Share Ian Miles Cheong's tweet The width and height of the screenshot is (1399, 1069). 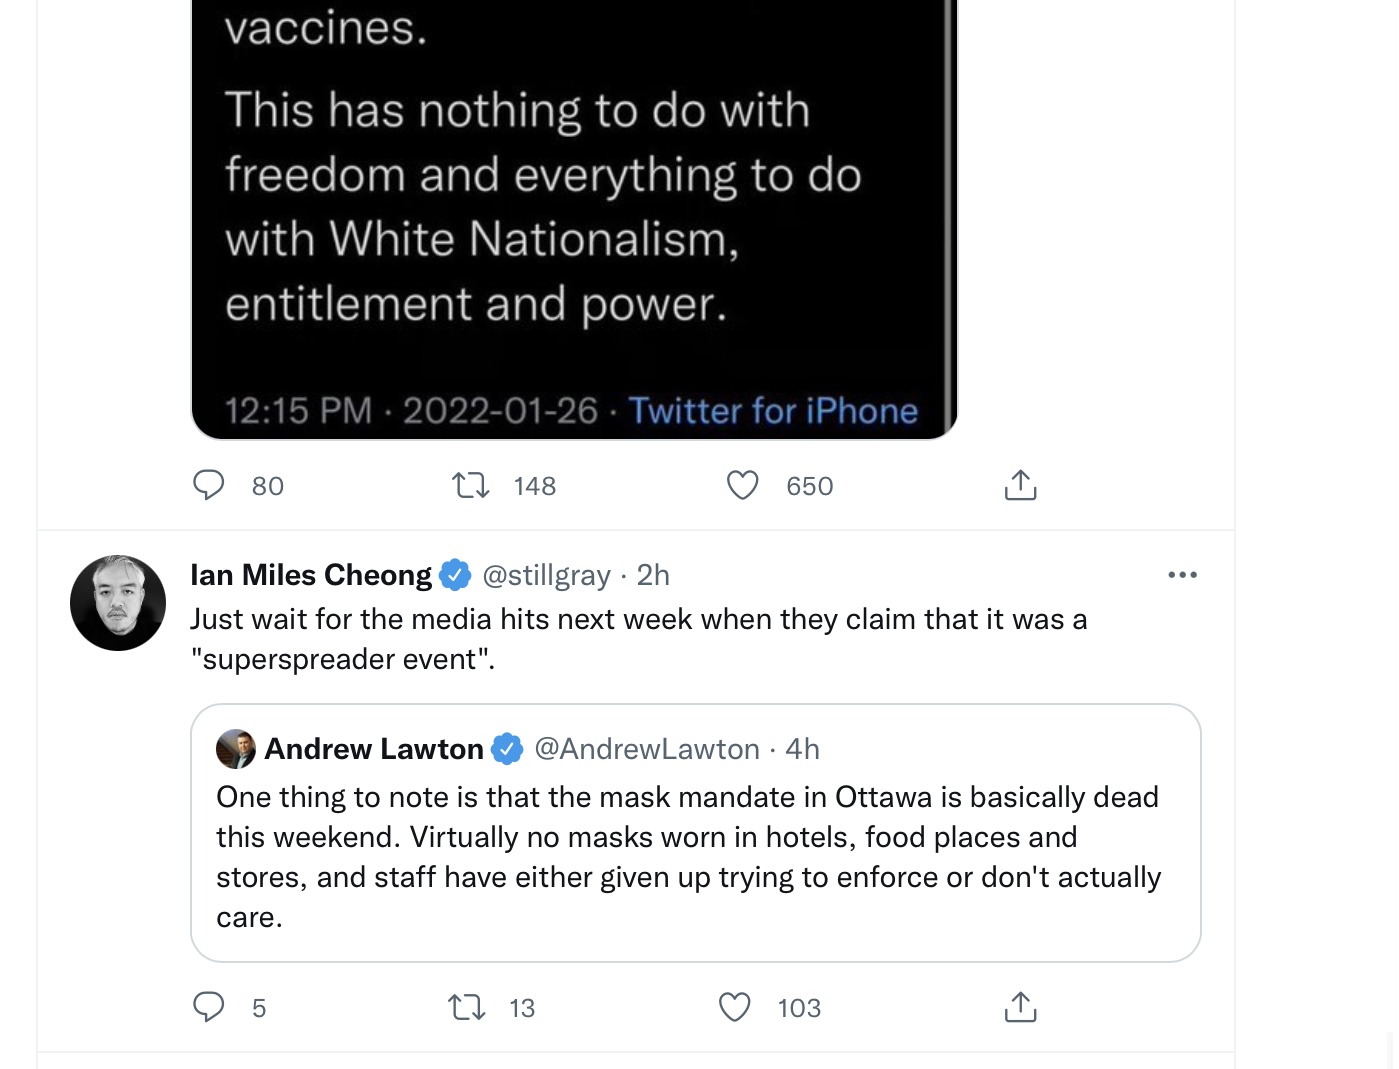pos(1020,1007)
